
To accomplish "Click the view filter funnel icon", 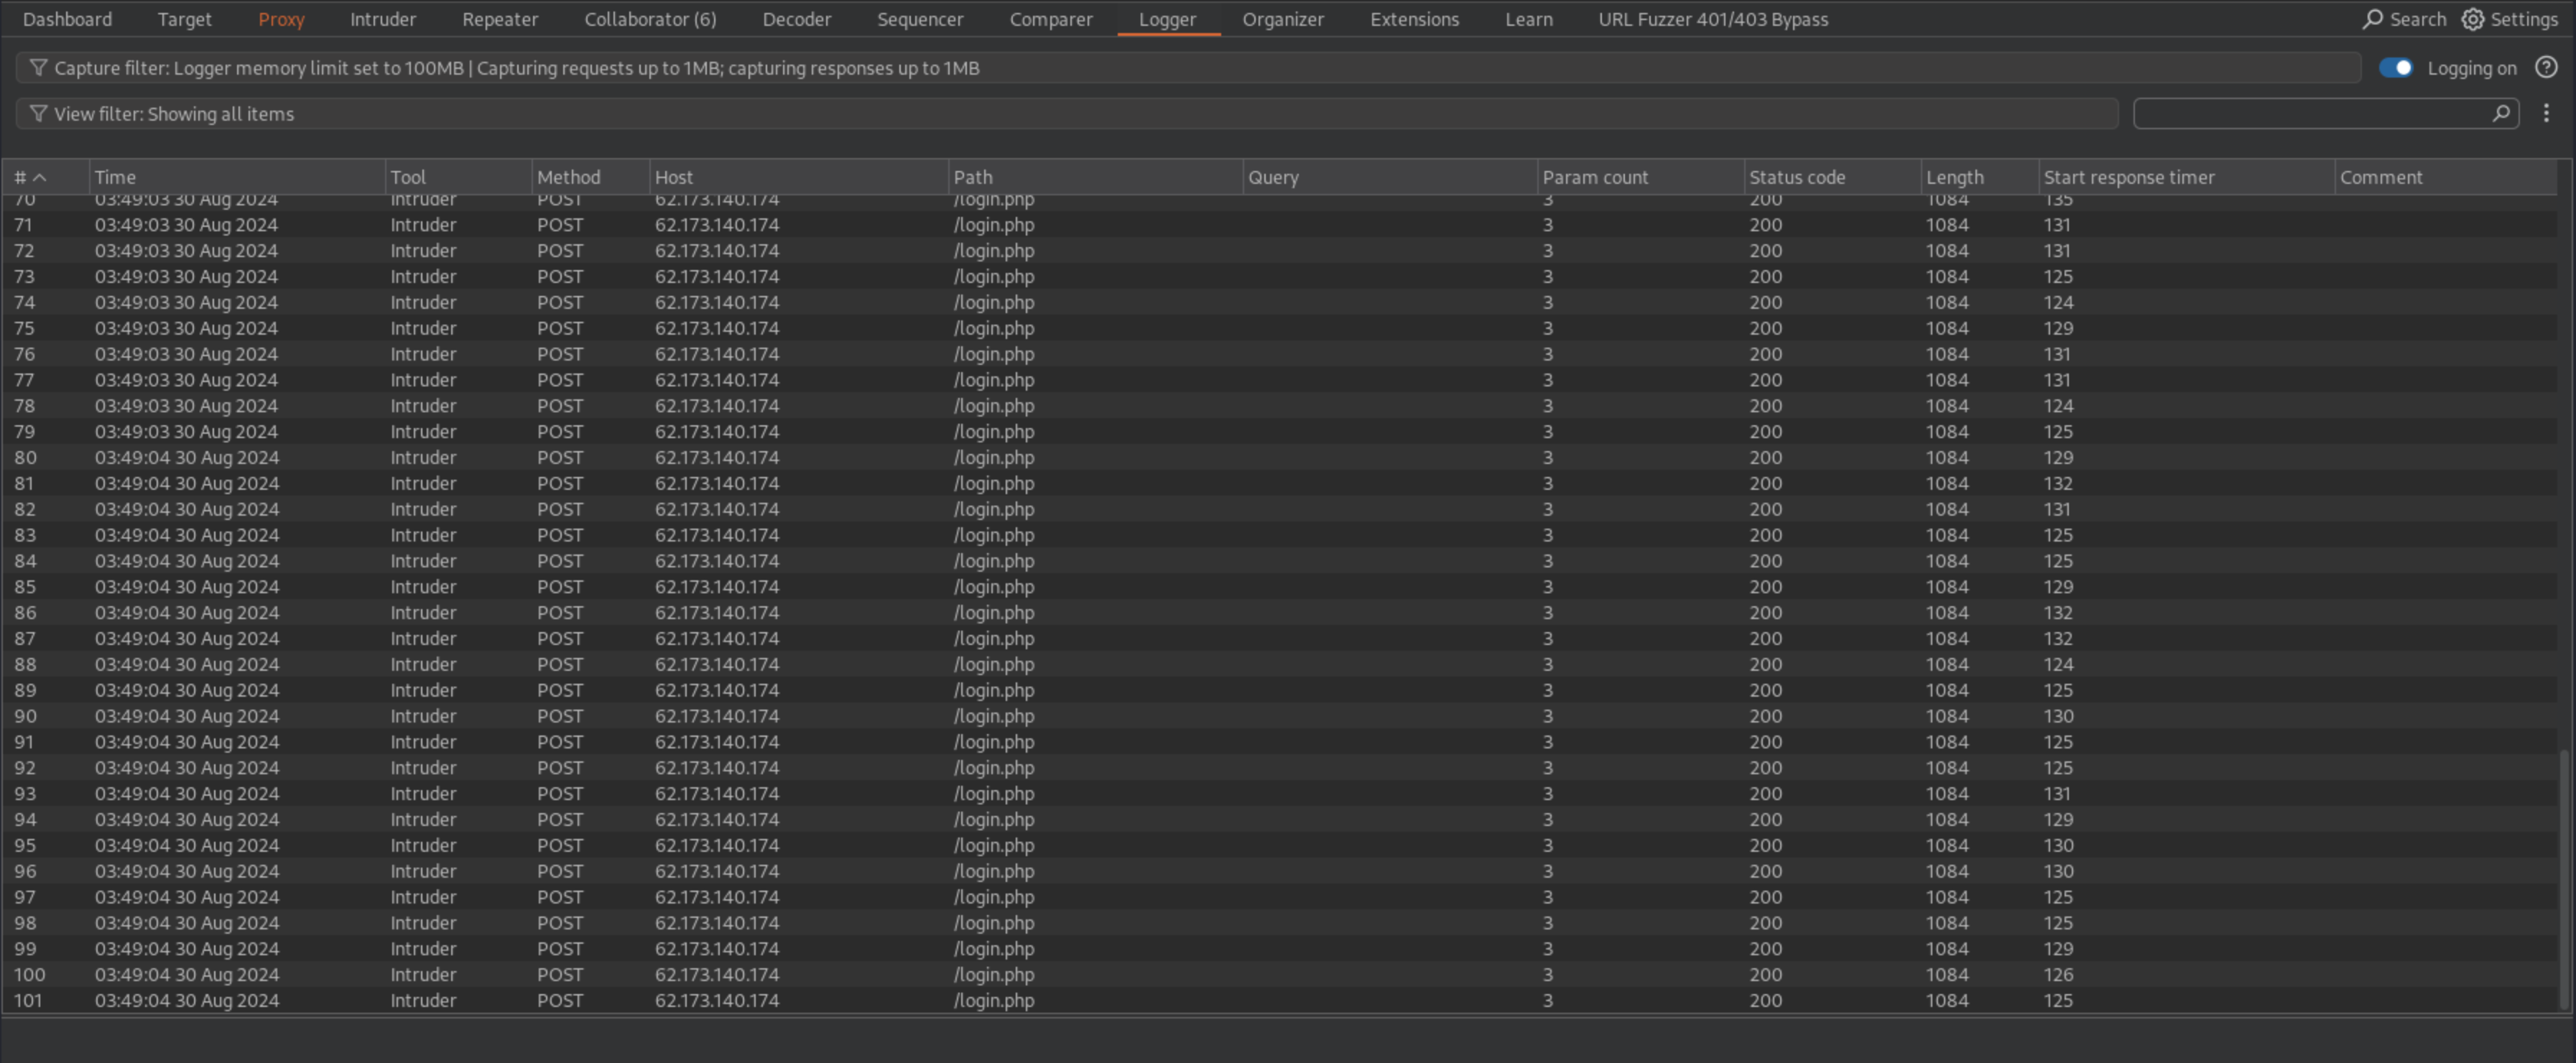I will pyautogui.click(x=38, y=114).
